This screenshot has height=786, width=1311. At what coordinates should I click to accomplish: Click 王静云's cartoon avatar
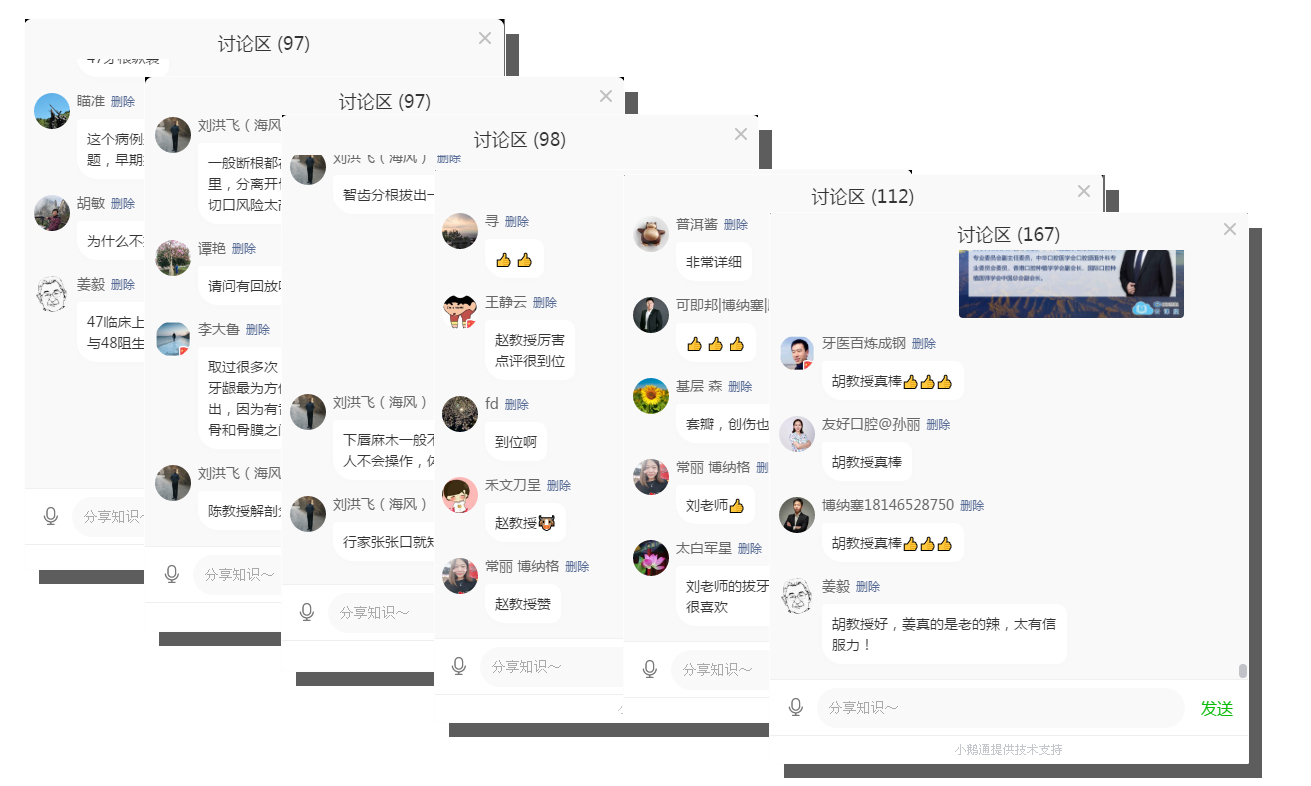coord(460,312)
